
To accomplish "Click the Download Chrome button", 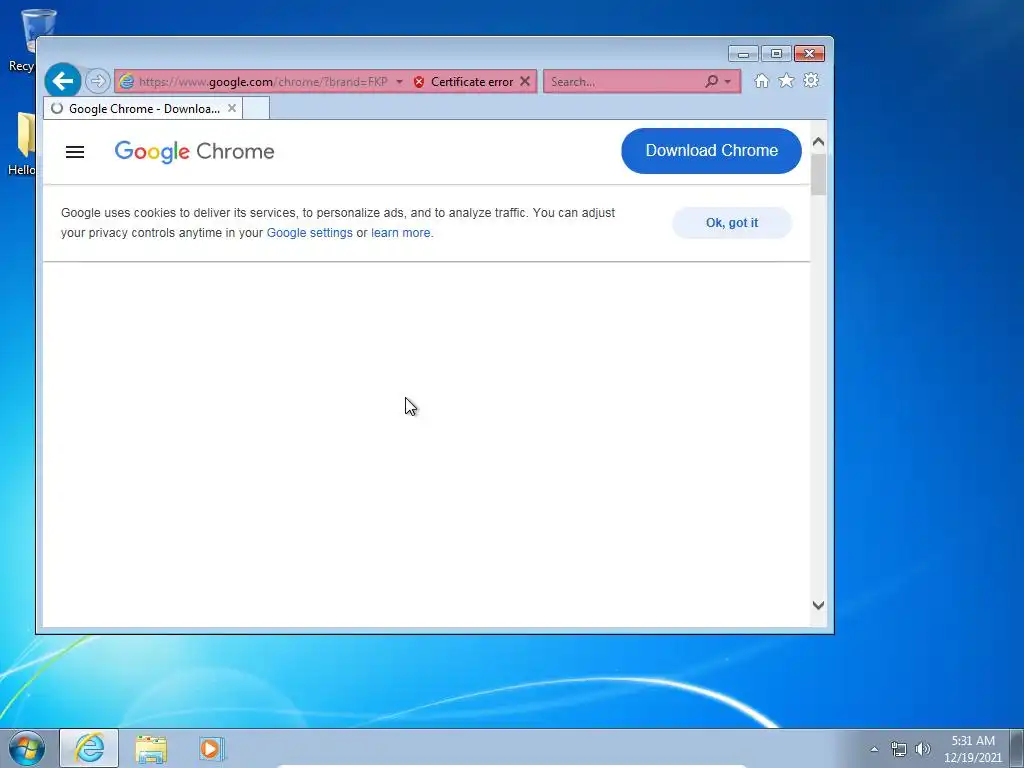I will click(711, 151).
